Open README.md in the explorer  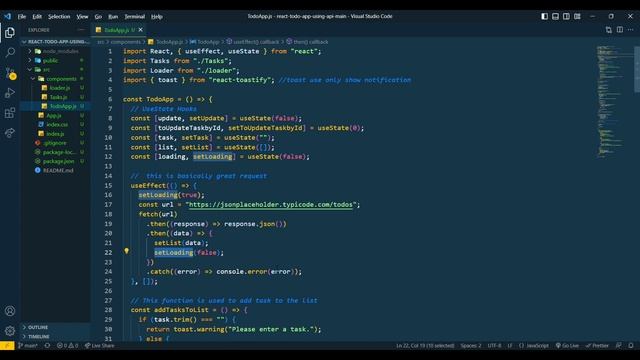56,170
